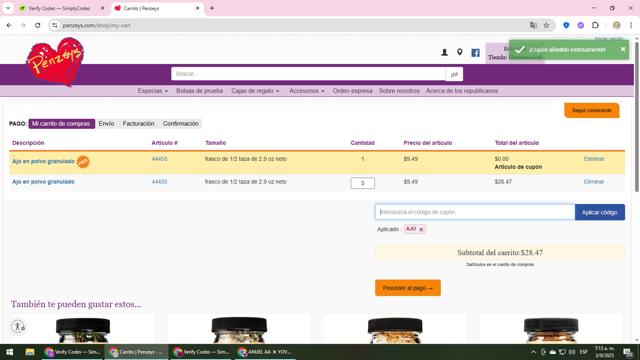Open second Ajo en polvo granulado link
This screenshot has height=360, width=640.
pyautogui.click(x=43, y=182)
